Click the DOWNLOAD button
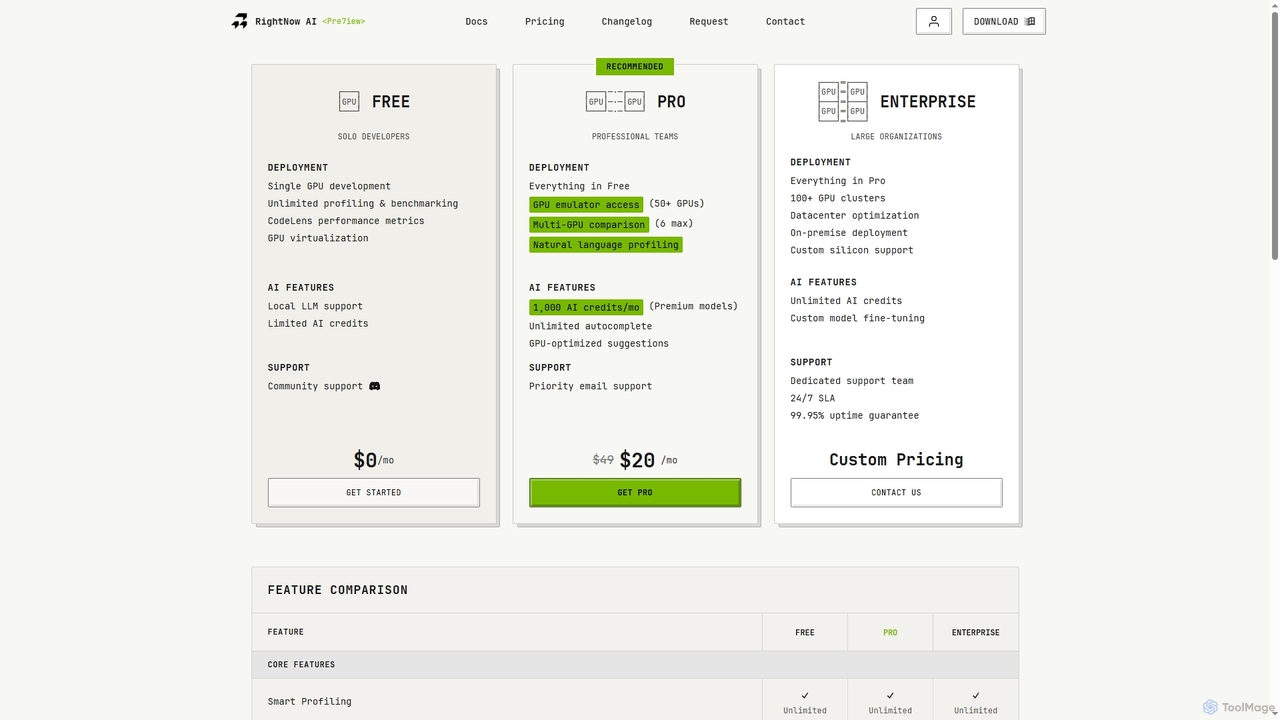This screenshot has width=1280, height=720. pyautogui.click(x=1004, y=21)
